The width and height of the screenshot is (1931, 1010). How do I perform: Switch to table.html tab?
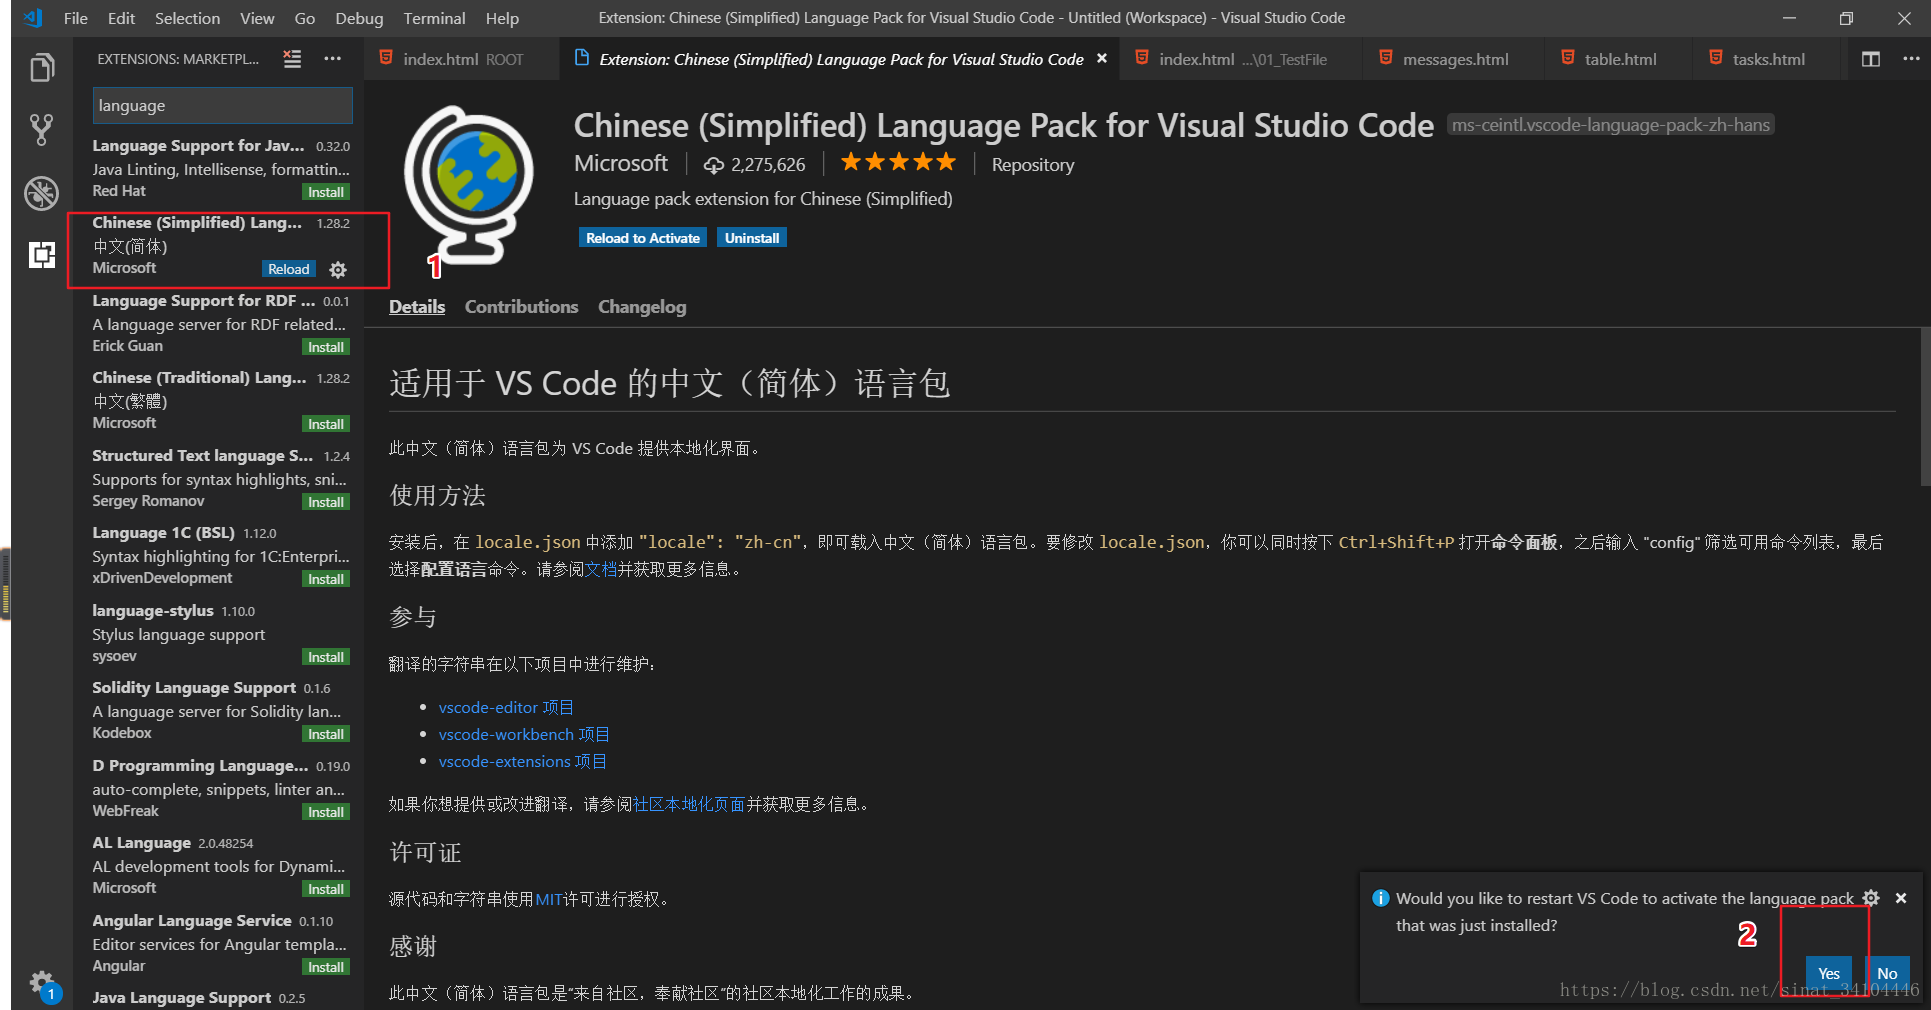1619,59
